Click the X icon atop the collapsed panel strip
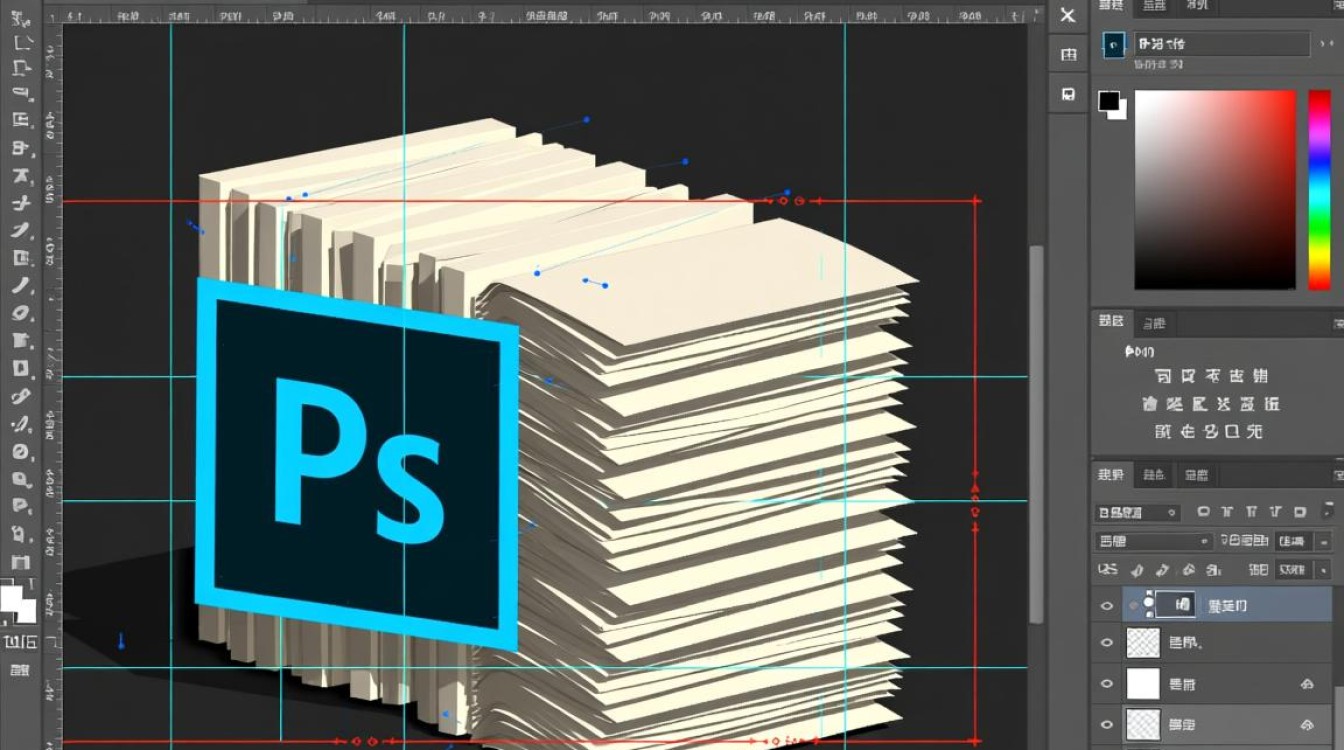Viewport: 1344px width, 750px height. pos(1068,15)
